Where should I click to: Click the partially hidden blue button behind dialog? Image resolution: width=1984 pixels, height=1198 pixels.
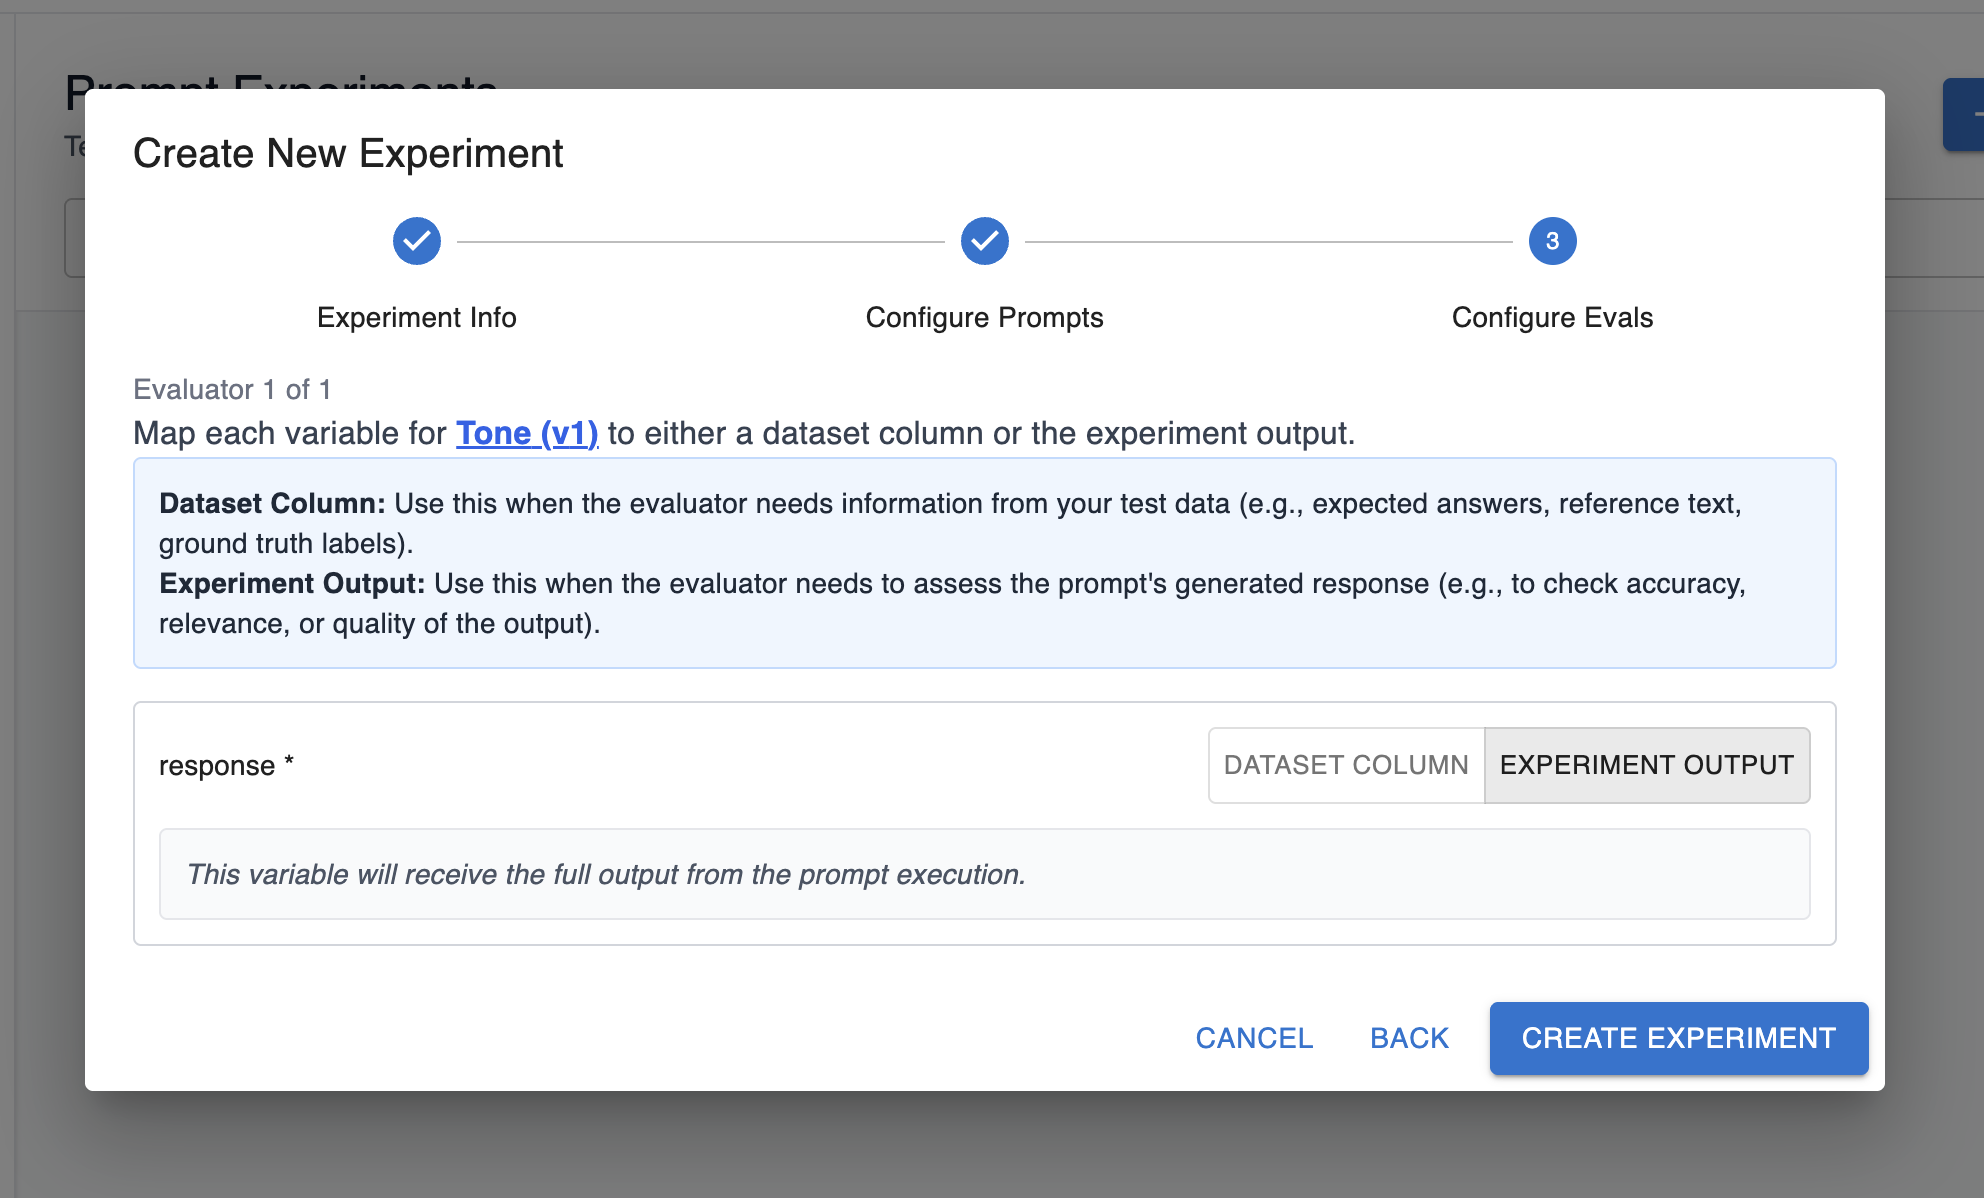tap(1965, 115)
